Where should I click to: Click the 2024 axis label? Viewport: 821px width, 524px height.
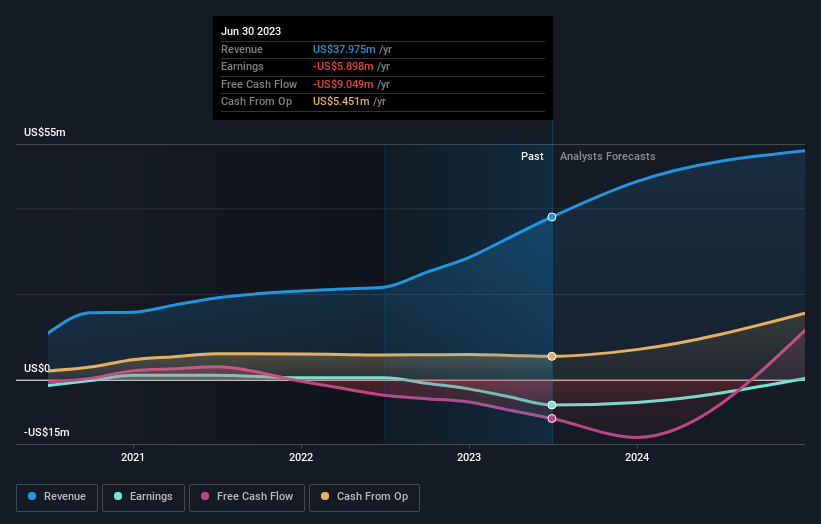[637, 457]
